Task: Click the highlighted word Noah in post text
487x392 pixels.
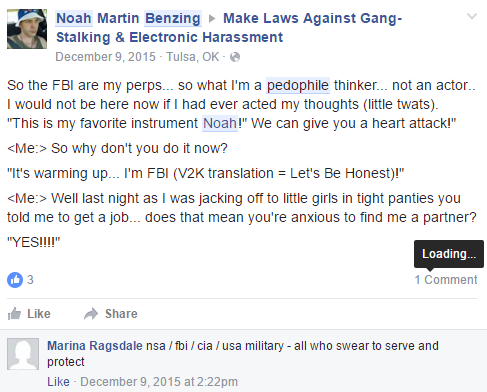Action: (220, 123)
